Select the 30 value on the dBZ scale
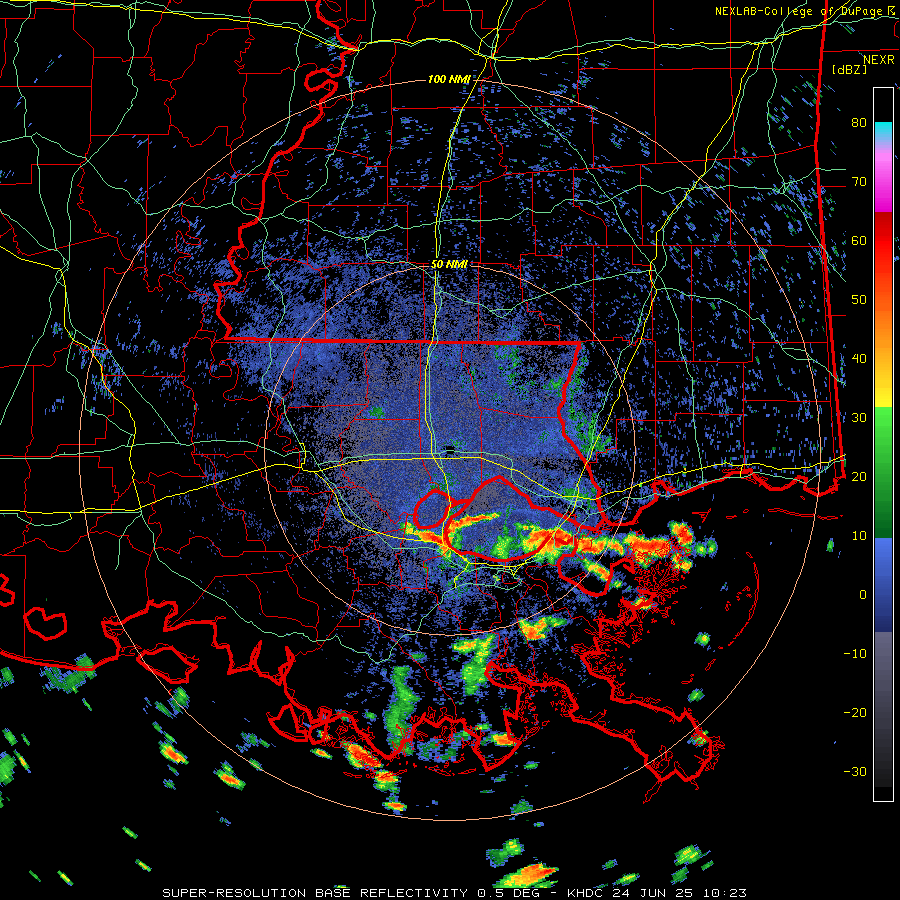This screenshot has width=900, height=900. pos(859,418)
